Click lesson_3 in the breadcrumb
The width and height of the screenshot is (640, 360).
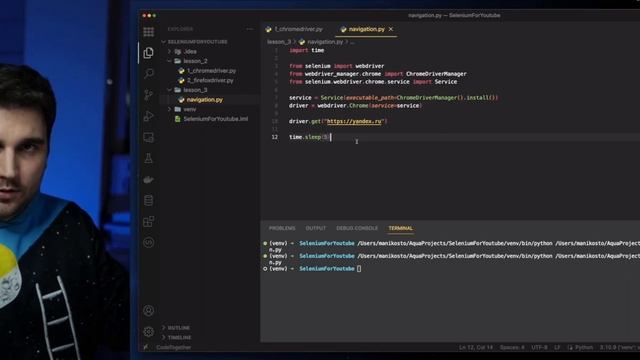point(279,42)
